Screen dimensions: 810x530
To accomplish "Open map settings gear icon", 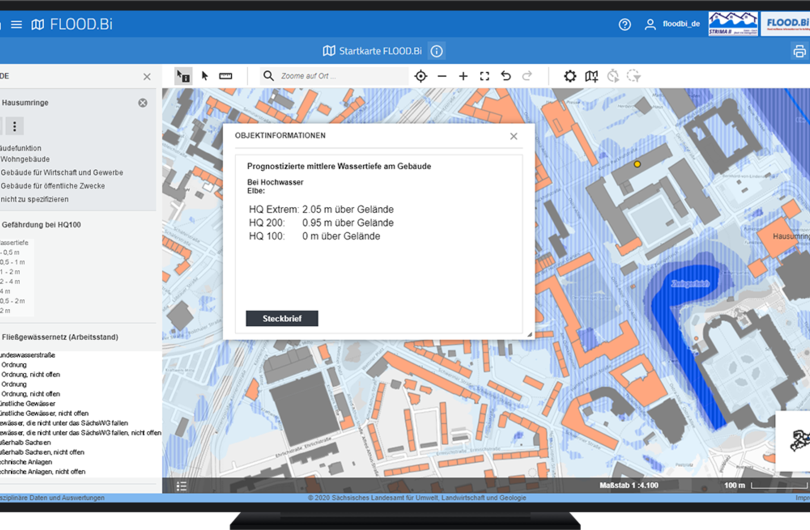I will [x=570, y=76].
